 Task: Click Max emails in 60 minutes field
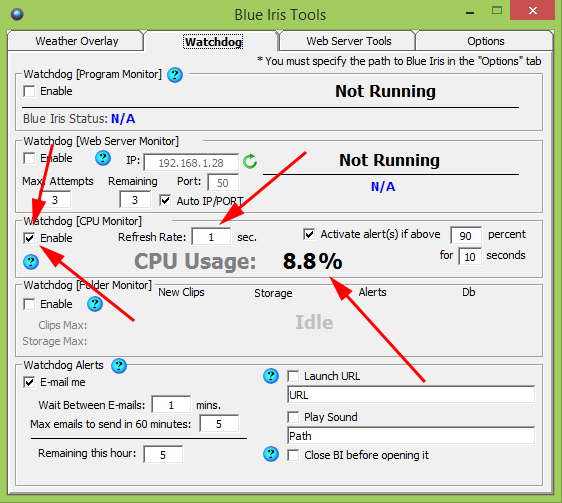(x=219, y=424)
